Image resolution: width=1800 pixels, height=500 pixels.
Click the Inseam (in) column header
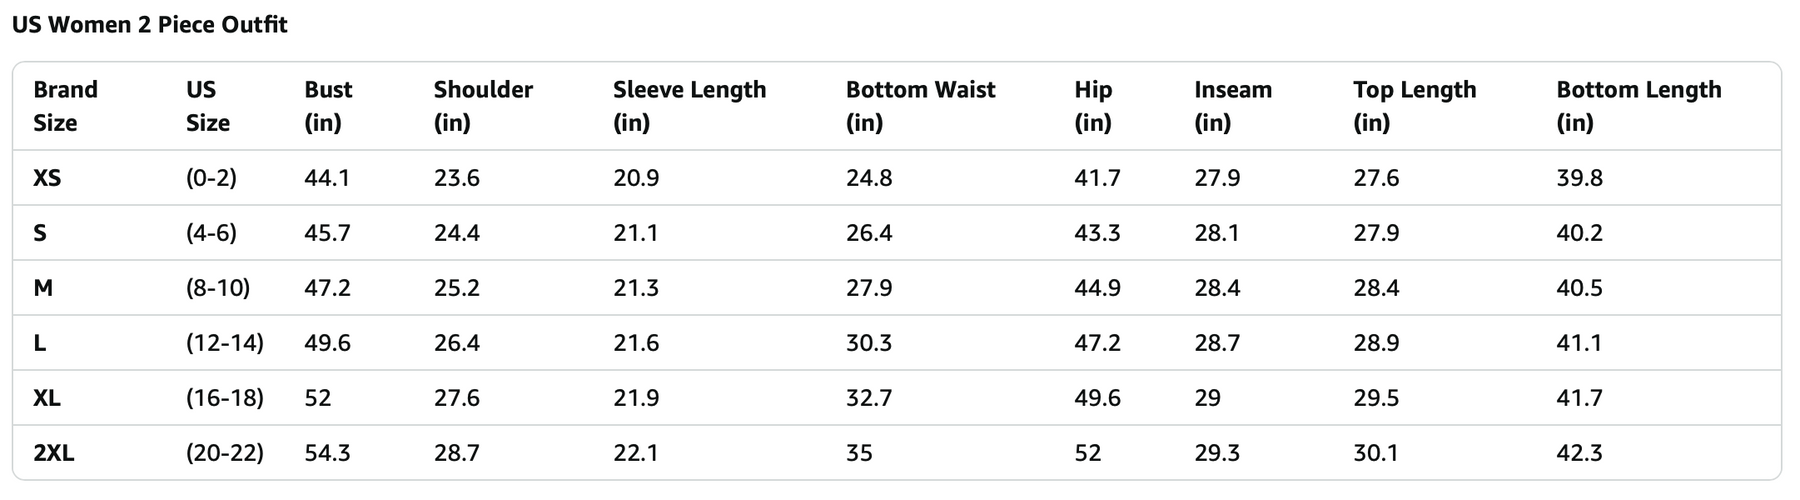point(1233,106)
